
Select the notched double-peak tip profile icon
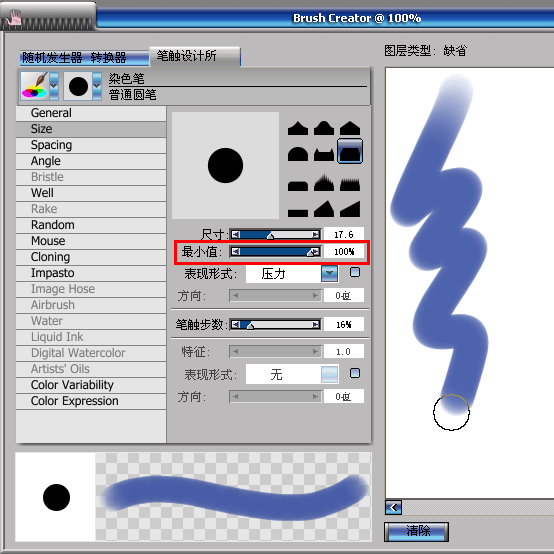(324, 155)
